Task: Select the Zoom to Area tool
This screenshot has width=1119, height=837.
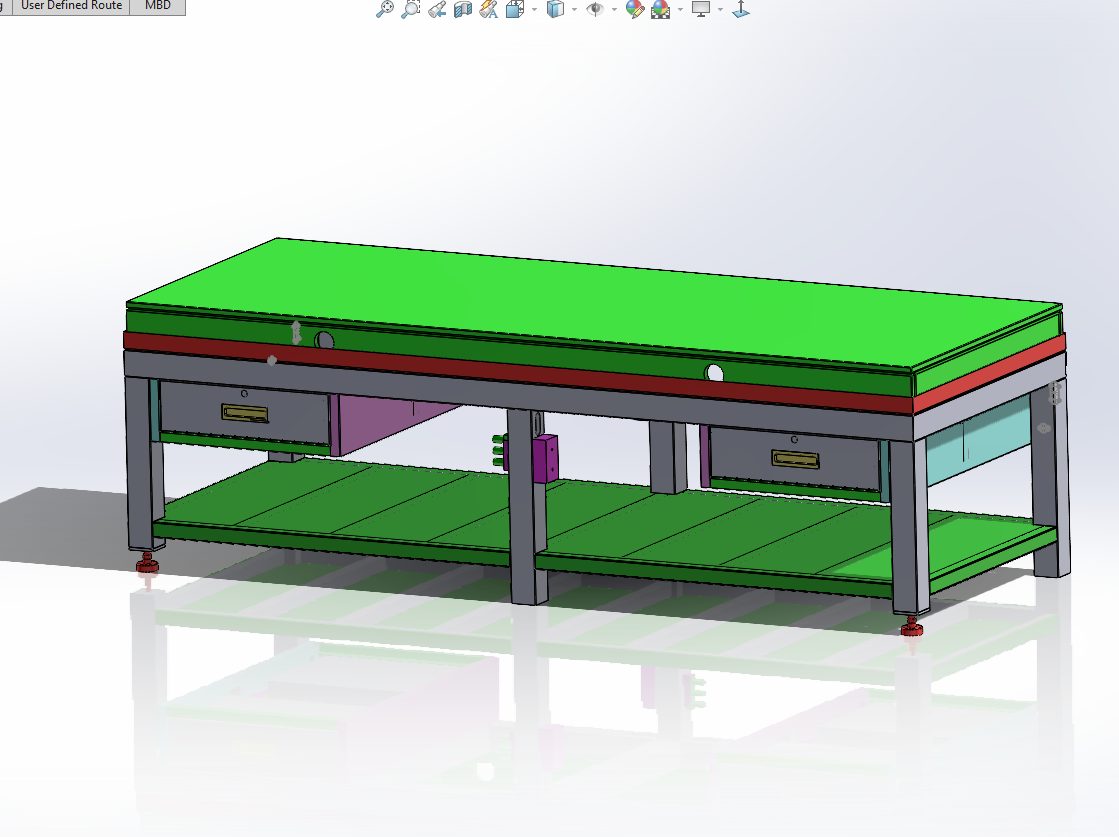Action: point(410,9)
